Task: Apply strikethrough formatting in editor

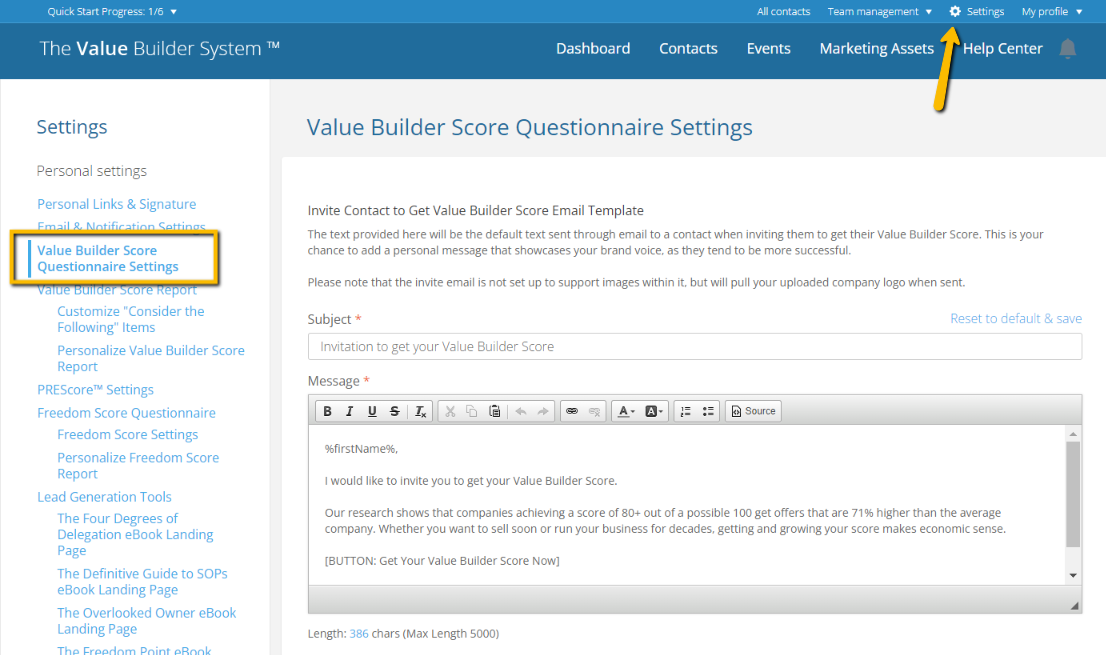Action: pyautogui.click(x=394, y=411)
